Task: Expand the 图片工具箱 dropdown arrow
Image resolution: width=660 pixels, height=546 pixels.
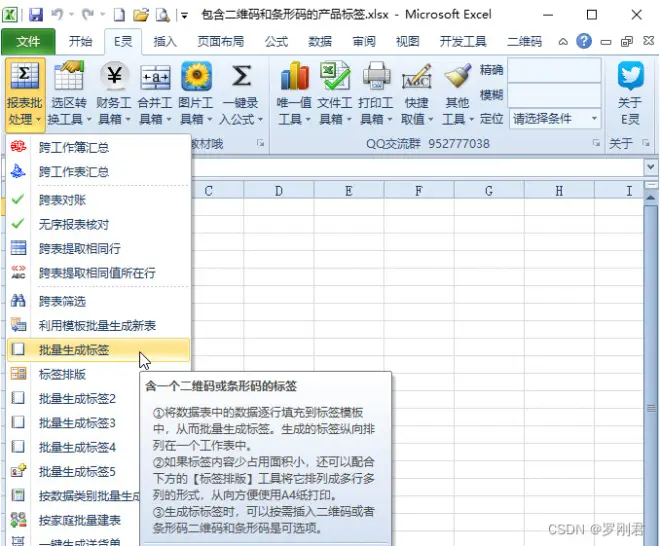Action: (x=210, y=120)
